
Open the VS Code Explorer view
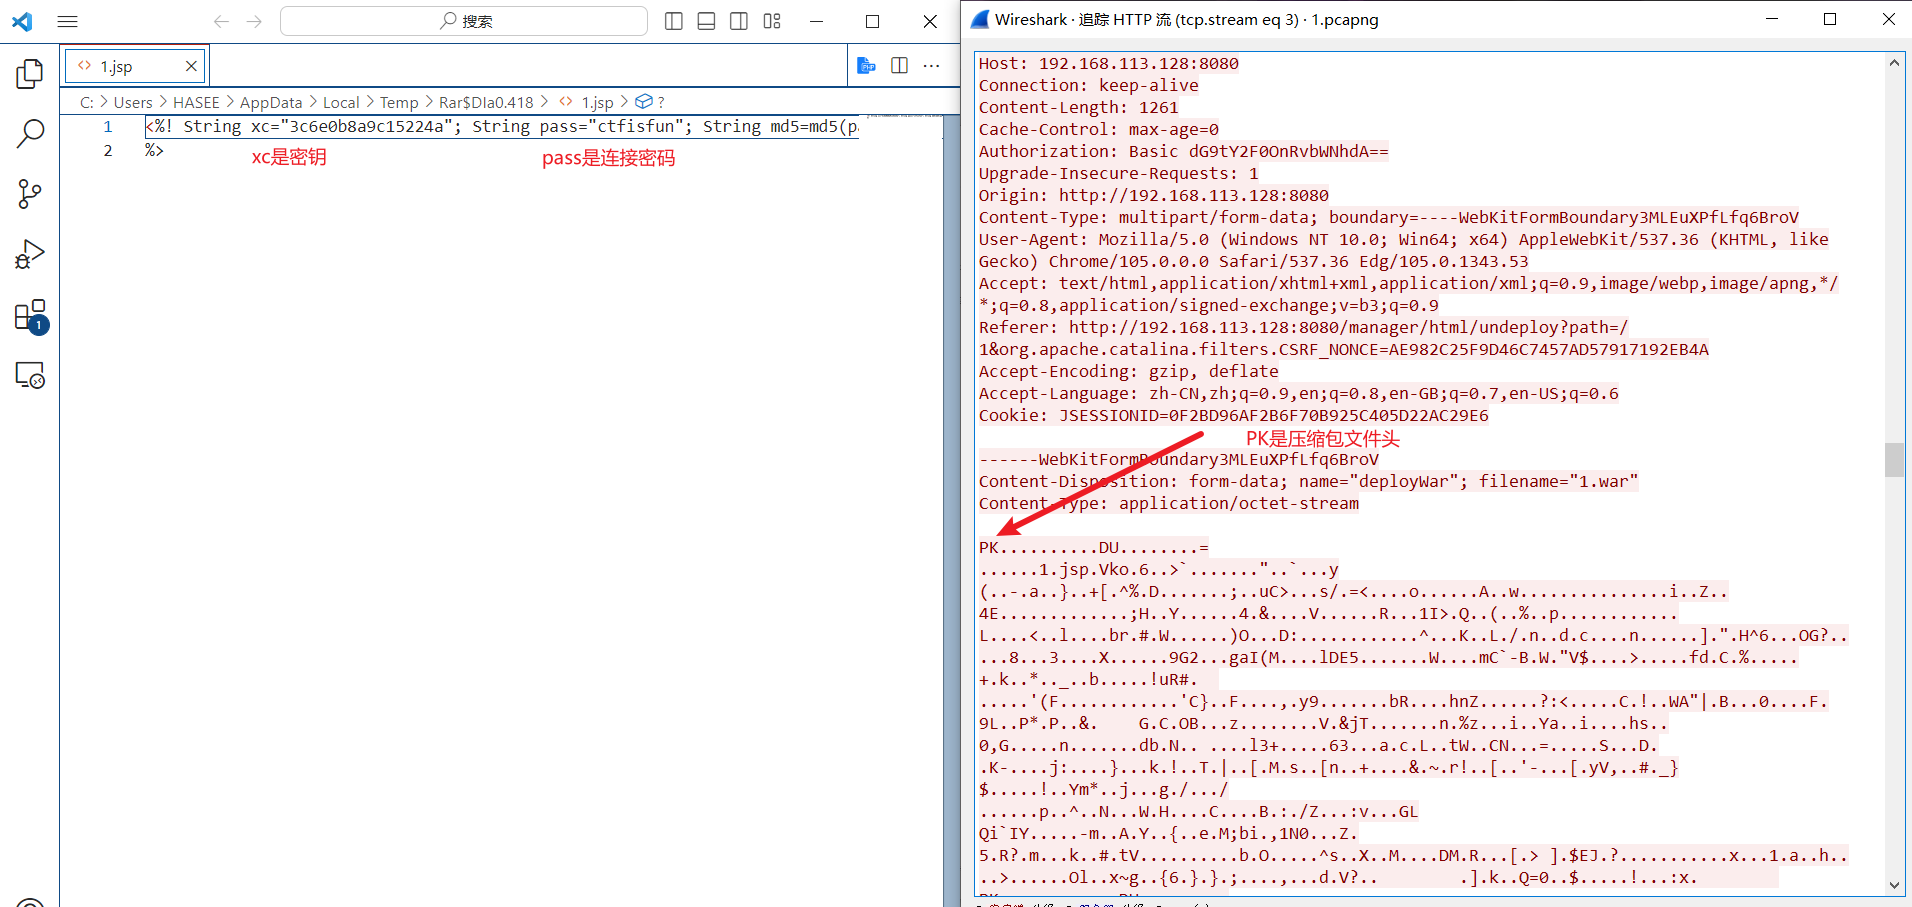pyautogui.click(x=30, y=73)
